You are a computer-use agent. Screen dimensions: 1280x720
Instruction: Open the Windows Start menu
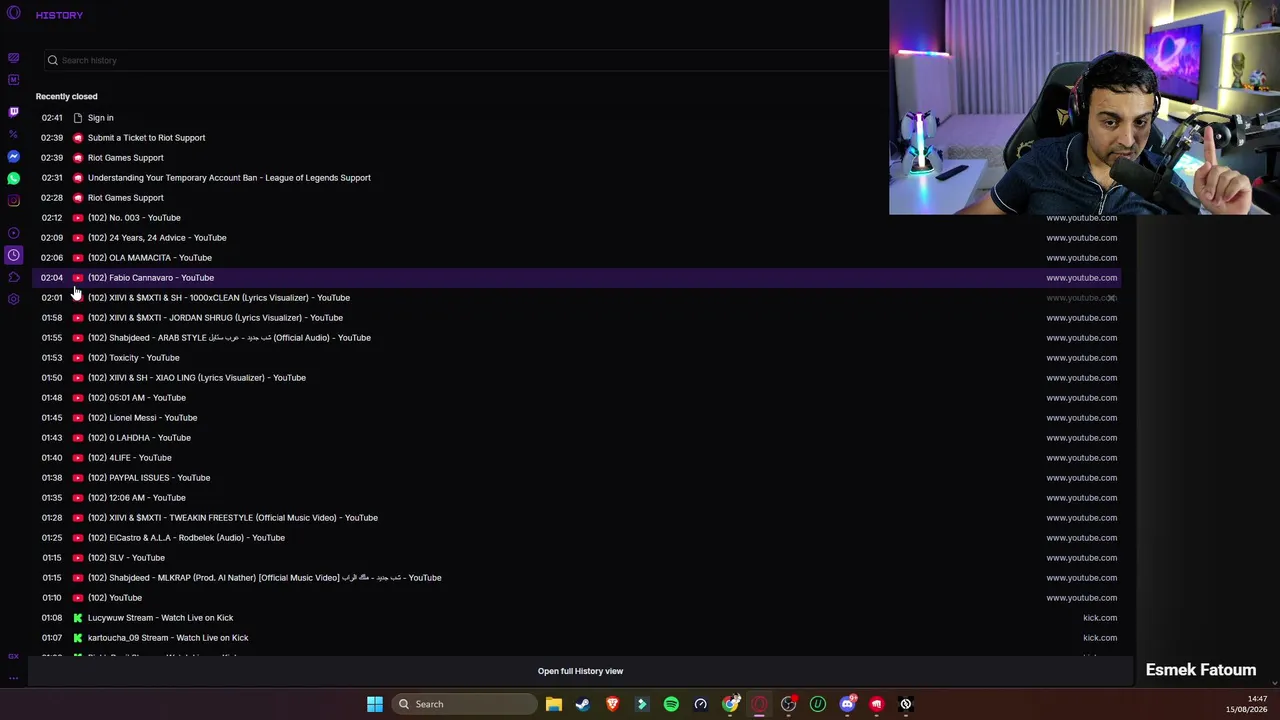[x=375, y=704]
